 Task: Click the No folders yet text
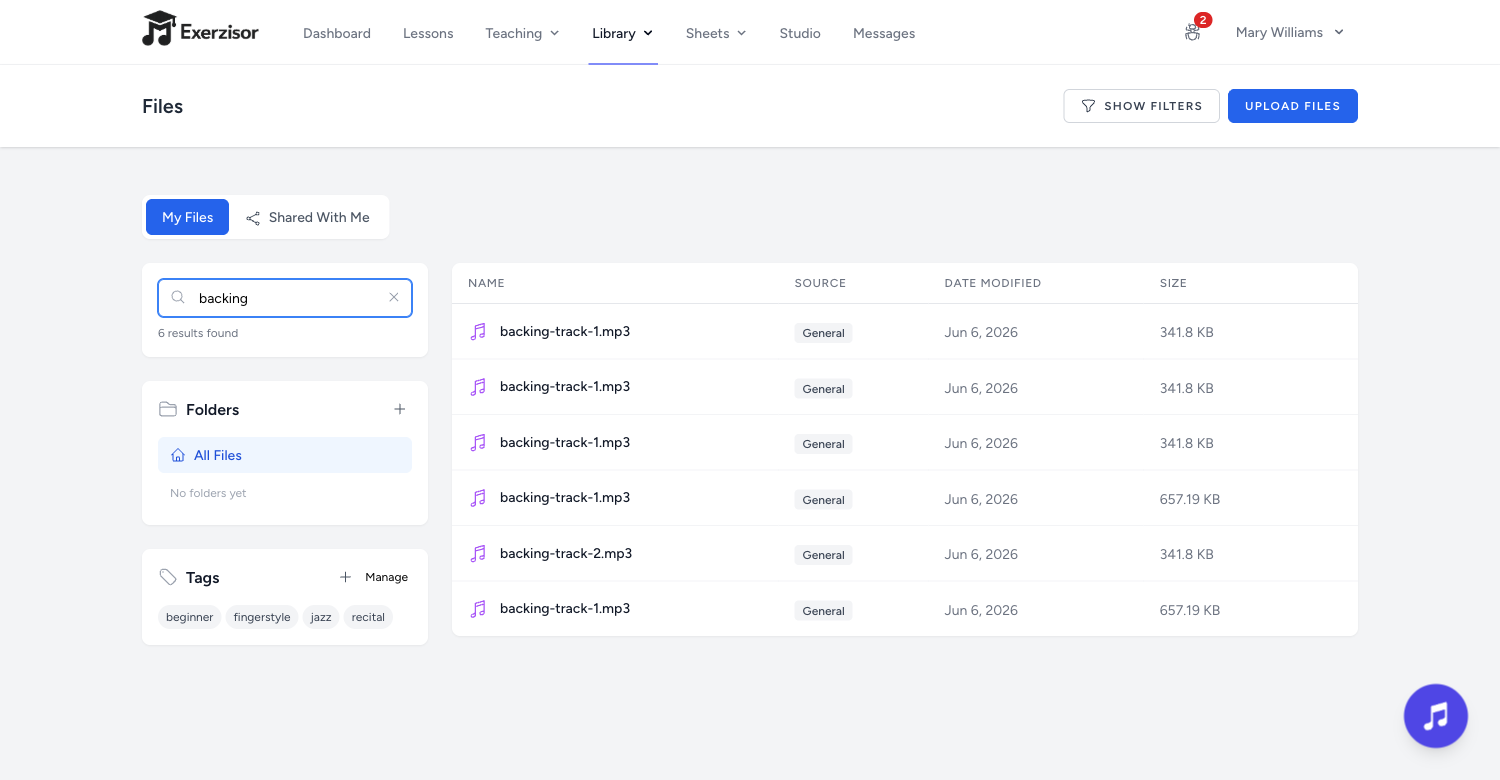coord(208,493)
